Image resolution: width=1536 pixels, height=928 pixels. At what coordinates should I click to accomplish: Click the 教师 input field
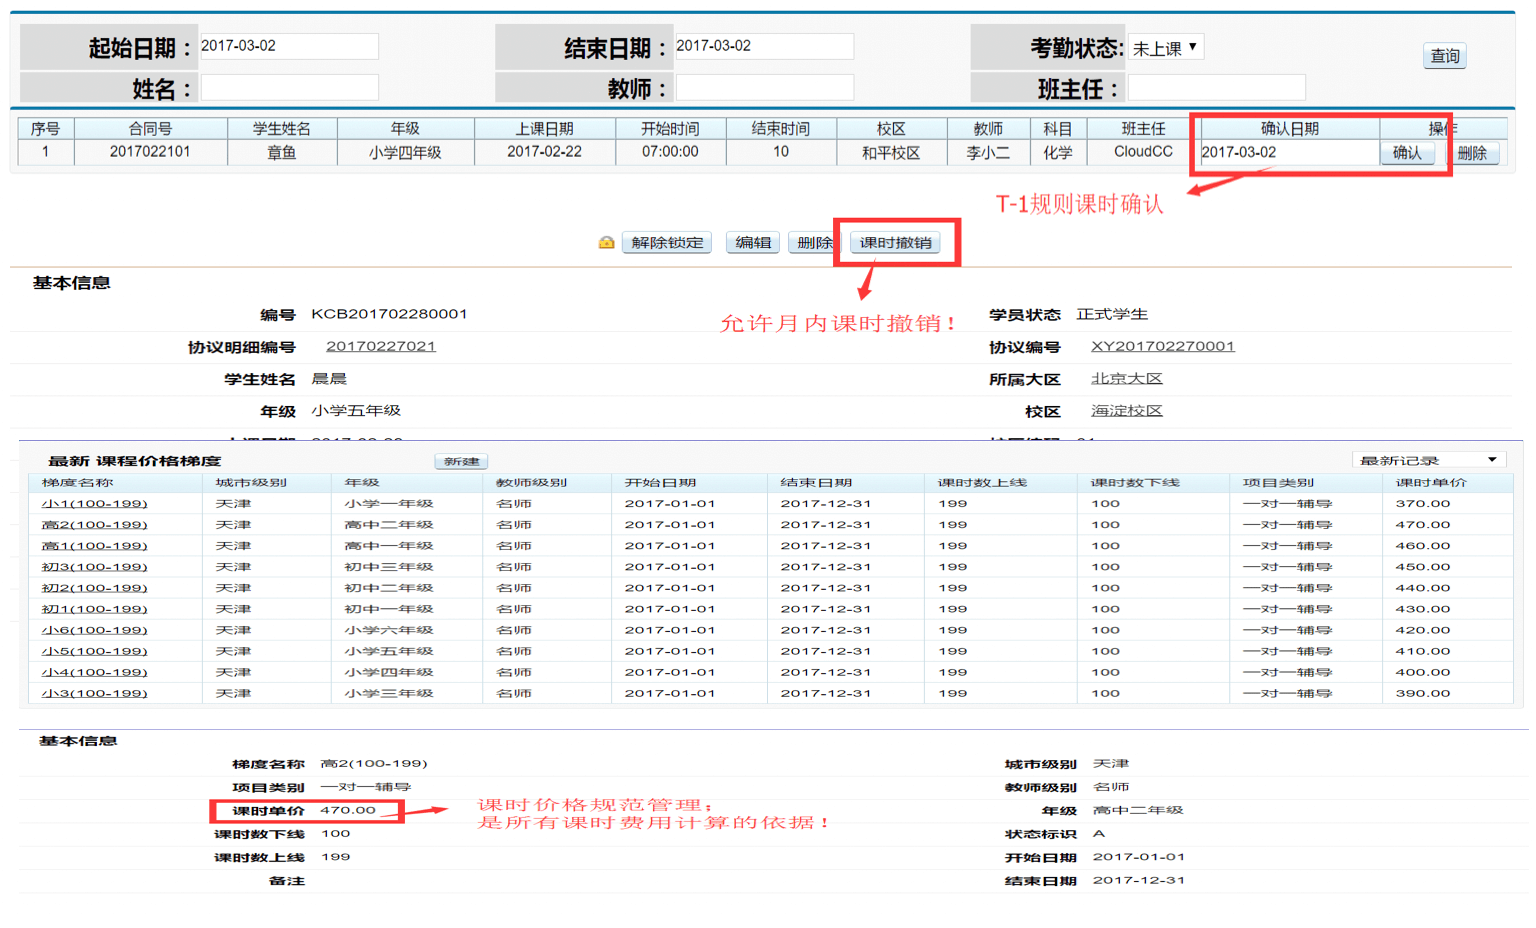[x=764, y=88]
